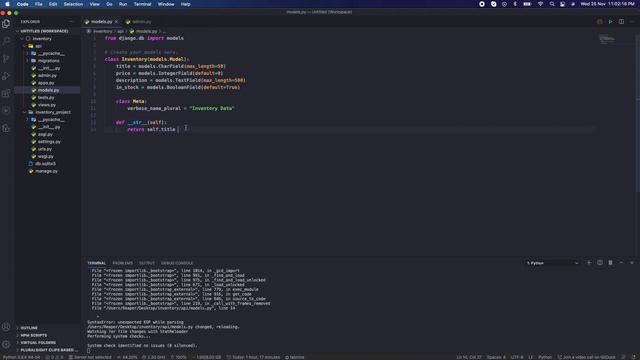Collapse the inventory_project folder
Viewport: 640px width, 360px height.
(53, 112)
